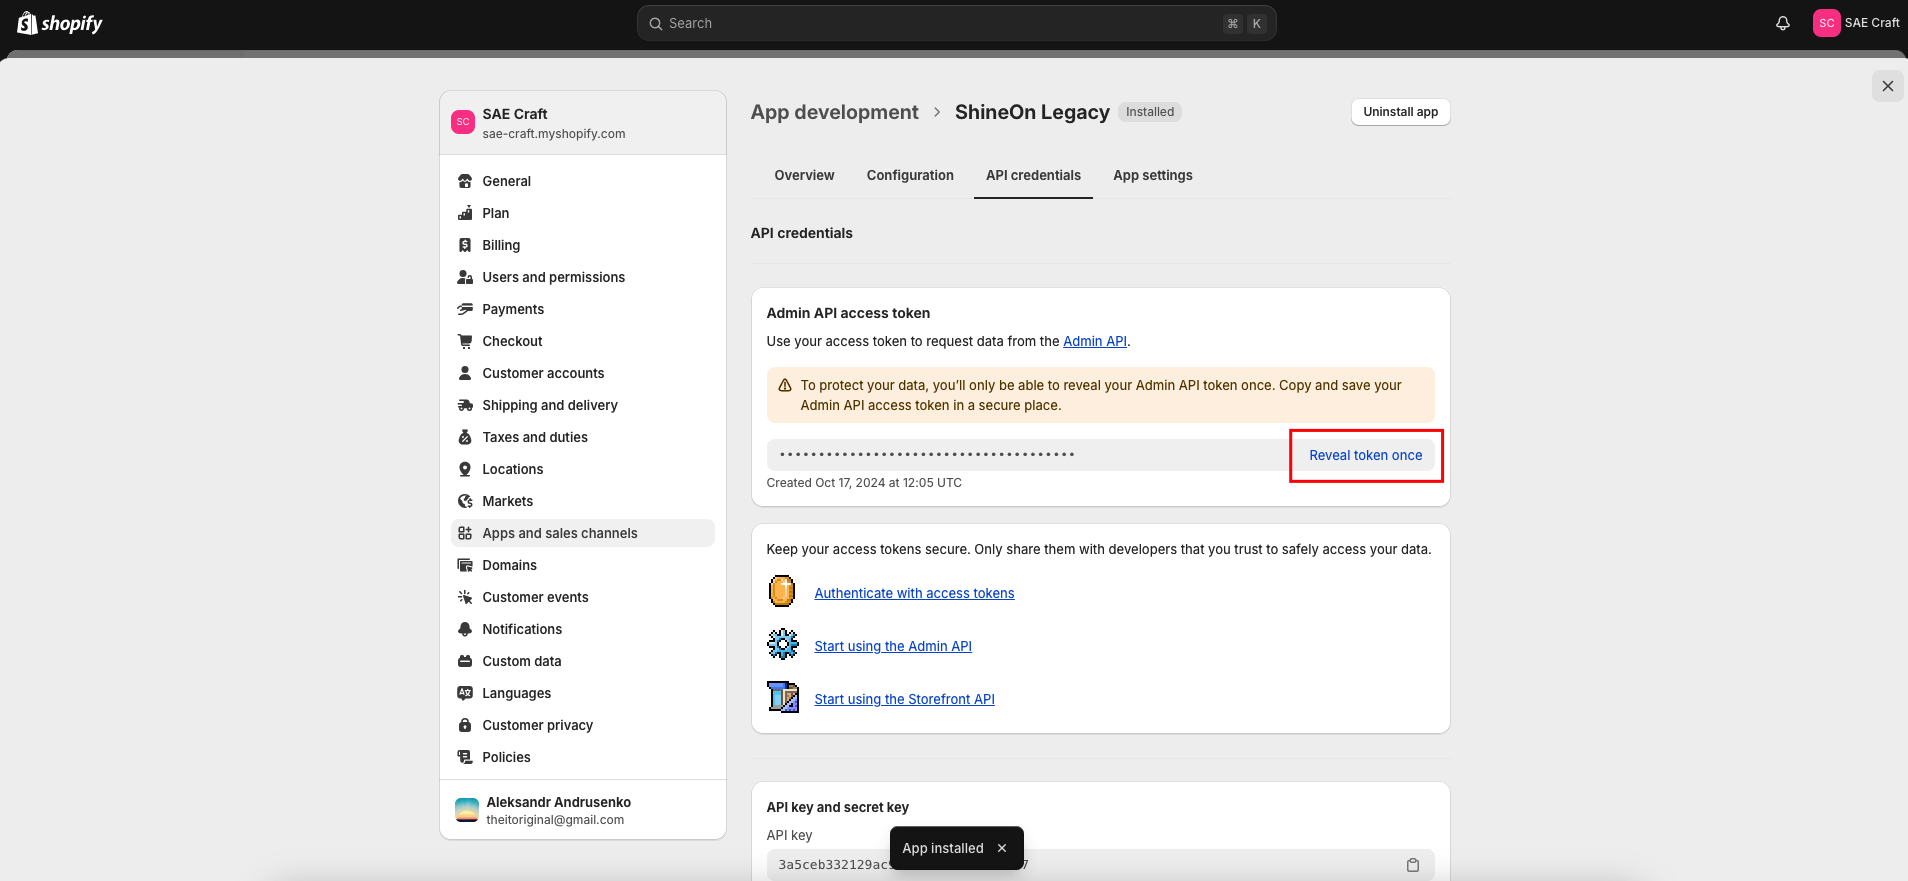Screen dimensions: 1908x881
Task: Click the Admin API access token heading
Action: [848, 313]
